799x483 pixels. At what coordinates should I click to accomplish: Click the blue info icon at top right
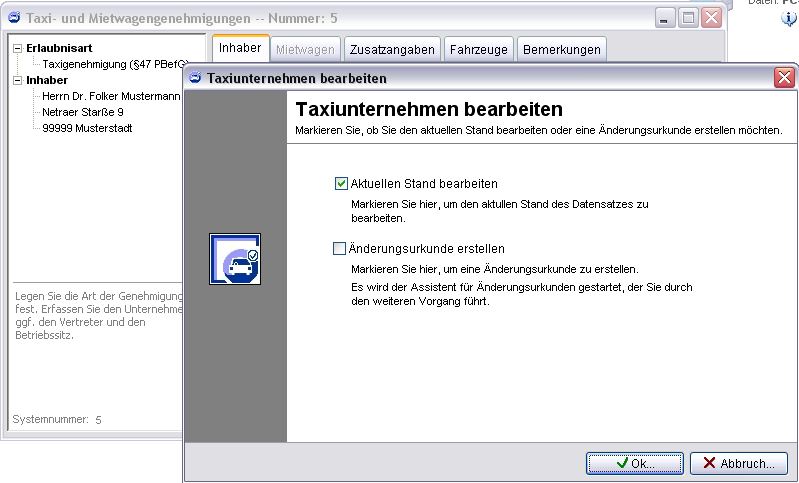[x=789, y=18]
